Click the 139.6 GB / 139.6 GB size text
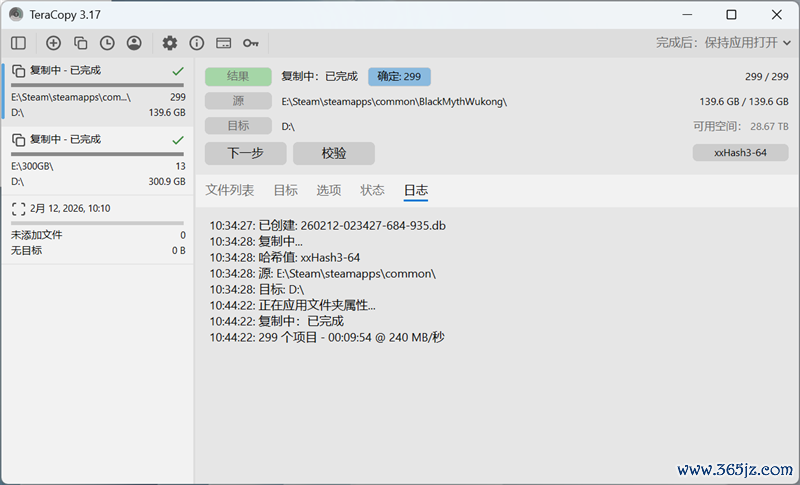 744,101
